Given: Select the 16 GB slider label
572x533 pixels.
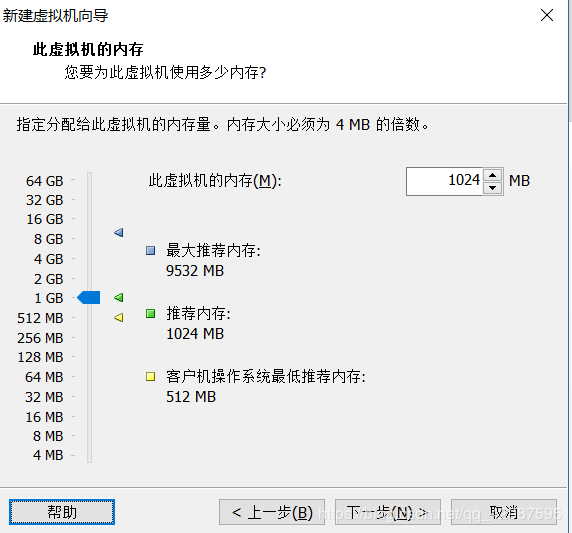Looking at the screenshot, I should tap(45, 219).
